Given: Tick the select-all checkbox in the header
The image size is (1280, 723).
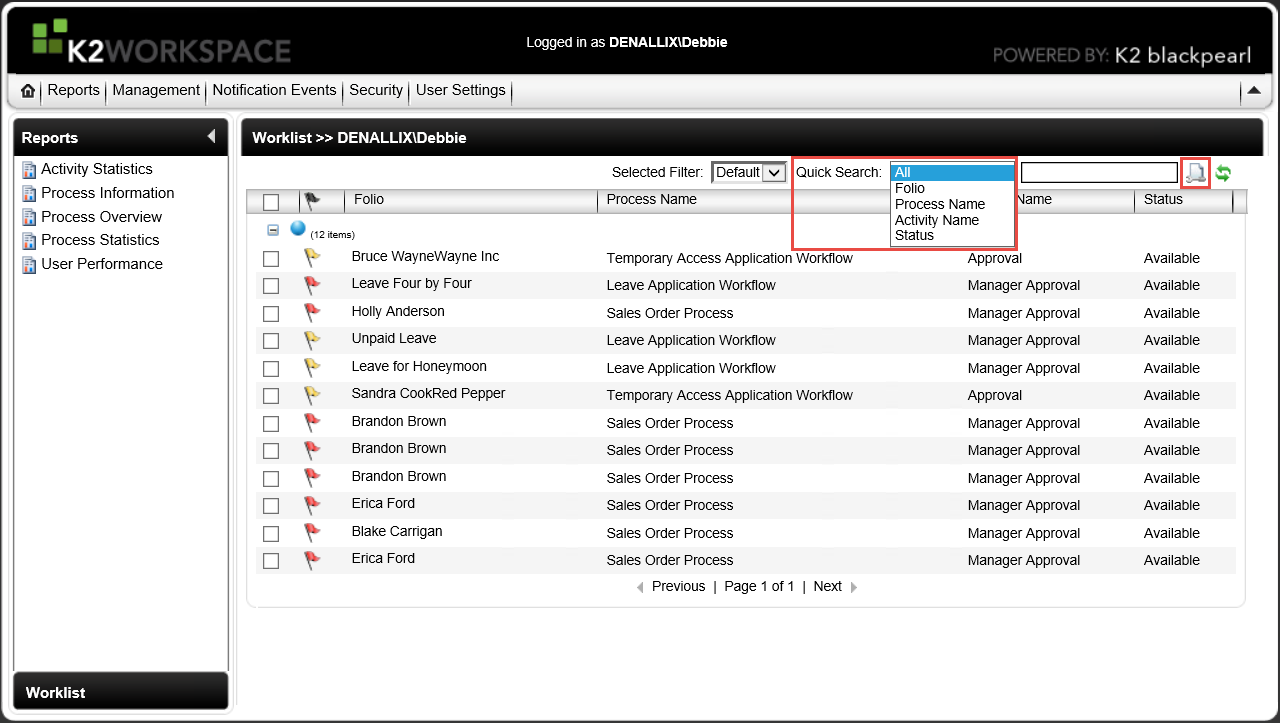Looking at the screenshot, I should (x=271, y=200).
